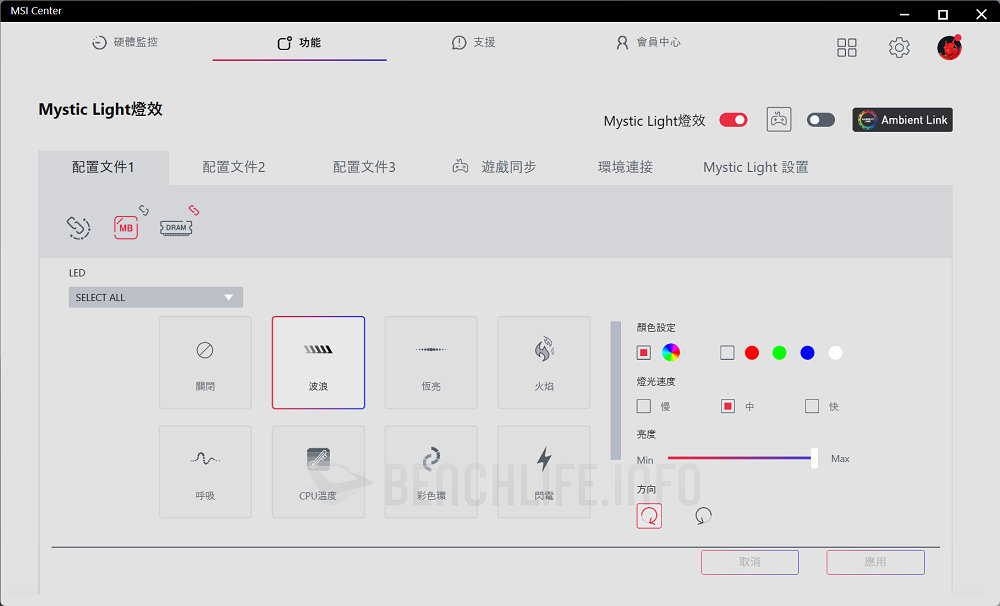This screenshot has height=606, width=1000.
Task: Switch to 配置文件2 profile tab
Action: [x=234, y=167]
